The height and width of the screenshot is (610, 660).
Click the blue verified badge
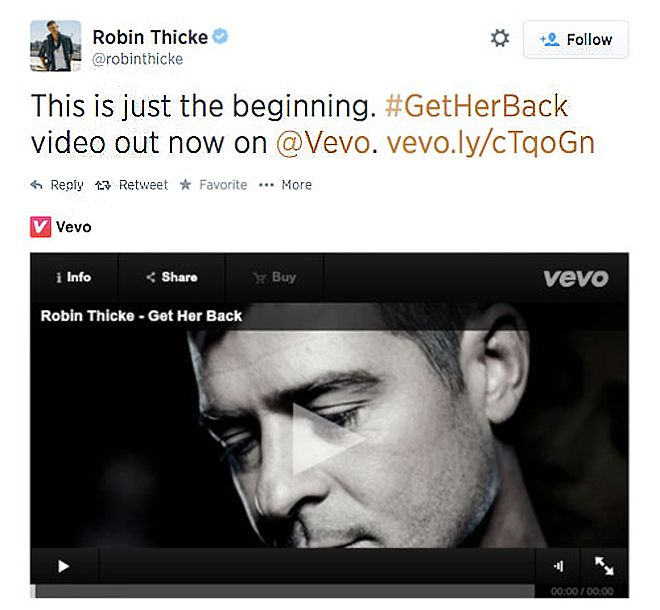[220, 37]
